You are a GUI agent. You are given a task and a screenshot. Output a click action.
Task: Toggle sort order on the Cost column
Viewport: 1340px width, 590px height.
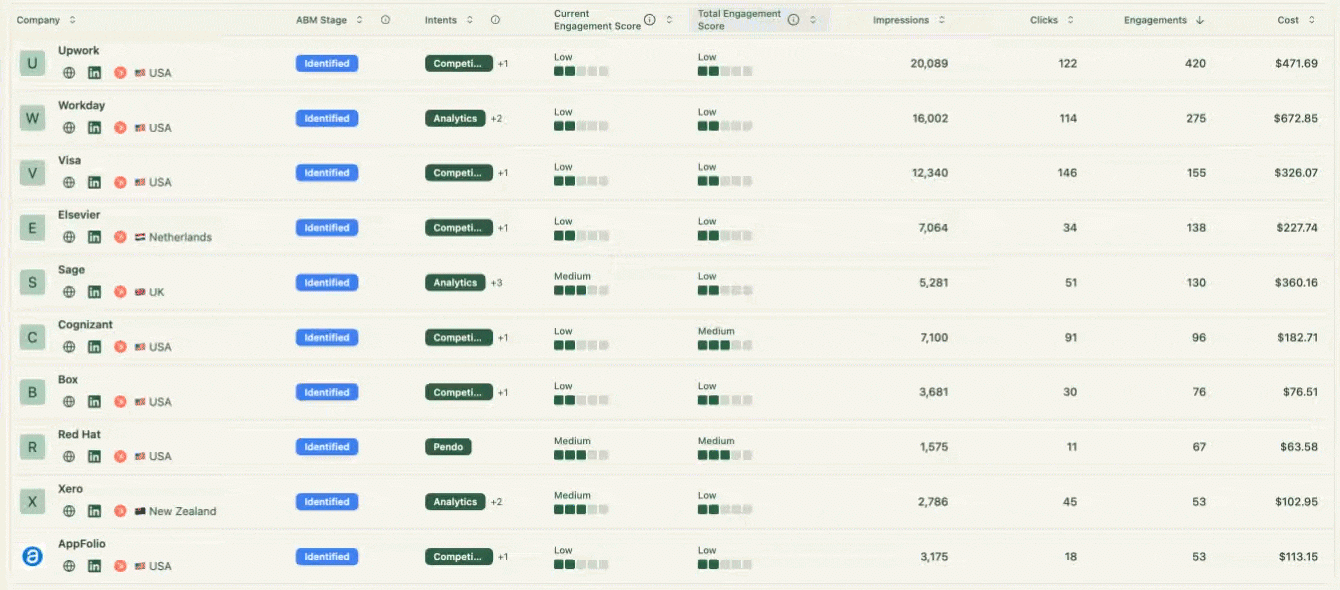click(x=1311, y=19)
